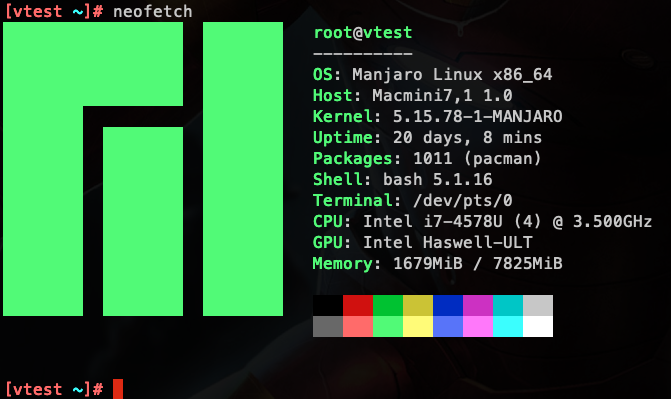Click the CPU Intel i7-4578U line
Image resolution: width=671 pixels, height=399 pixels.
482,222
